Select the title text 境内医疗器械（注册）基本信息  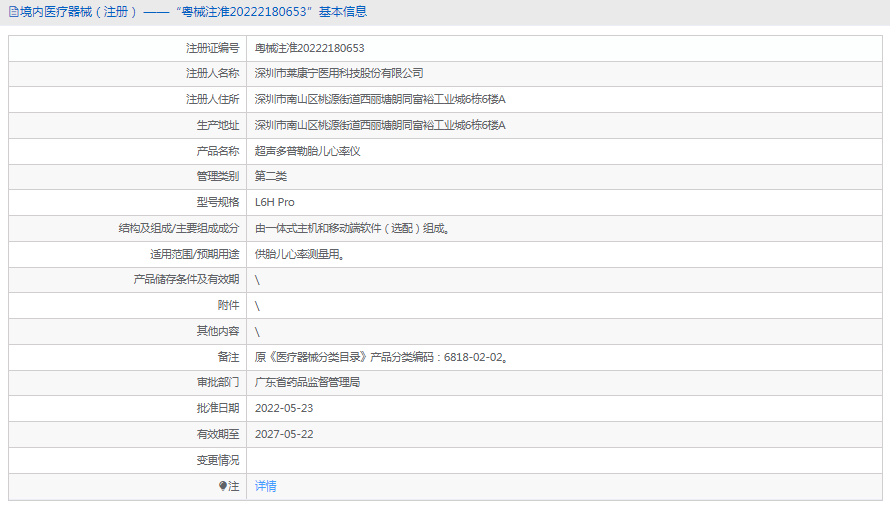pos(193,12)
